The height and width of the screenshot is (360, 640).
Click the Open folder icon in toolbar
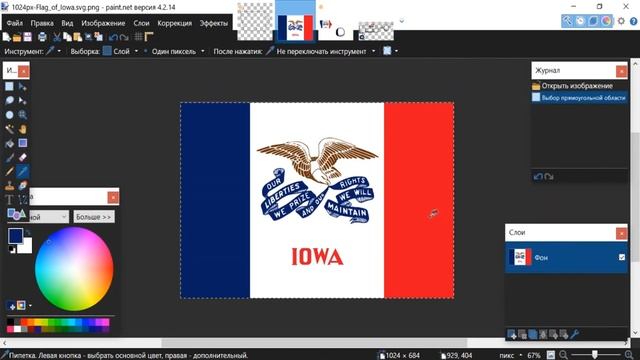pyautogui.click(x=17, y=37)
